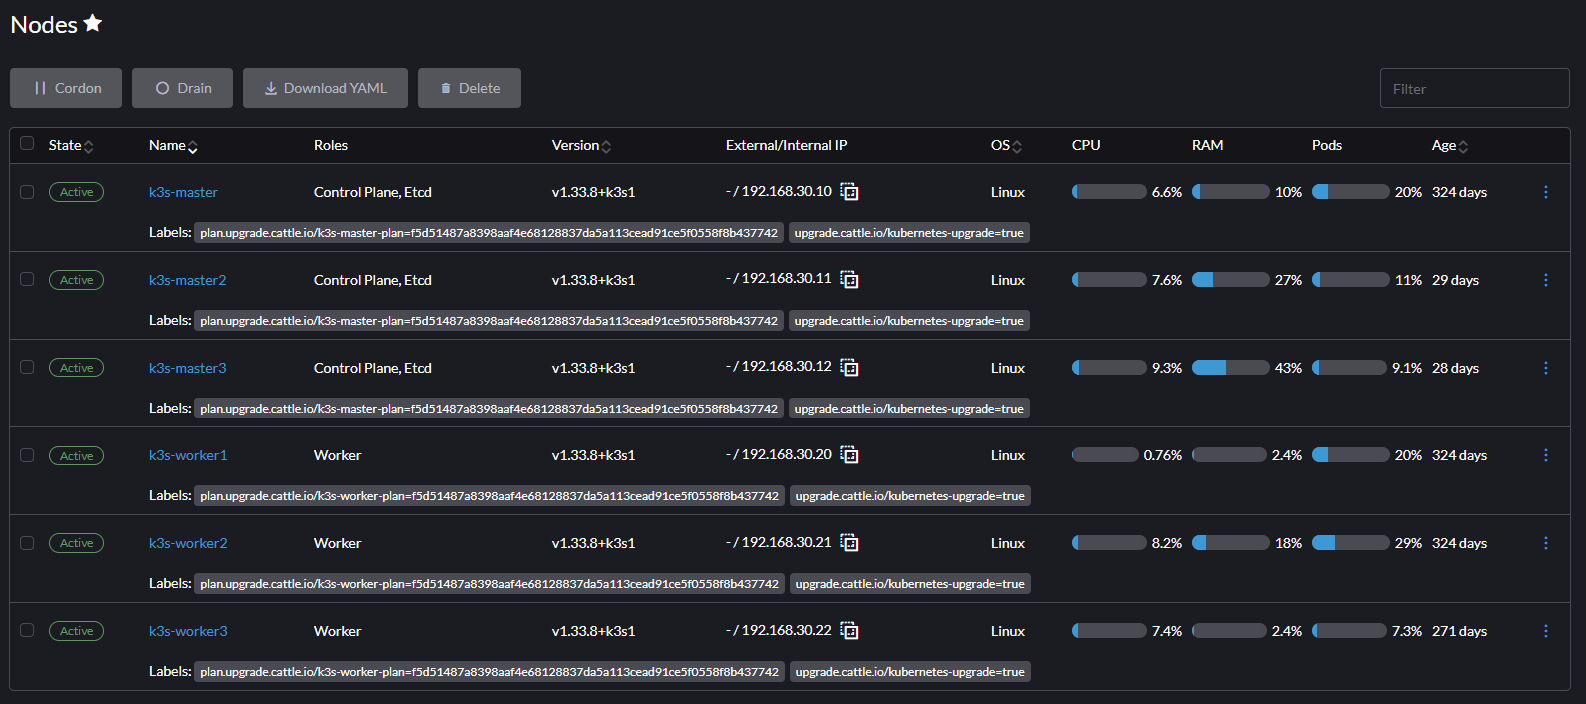Click the Pods column header
Viewport: 1586px width, 704px height.
pyautogui.click(x=1327, y=145)
